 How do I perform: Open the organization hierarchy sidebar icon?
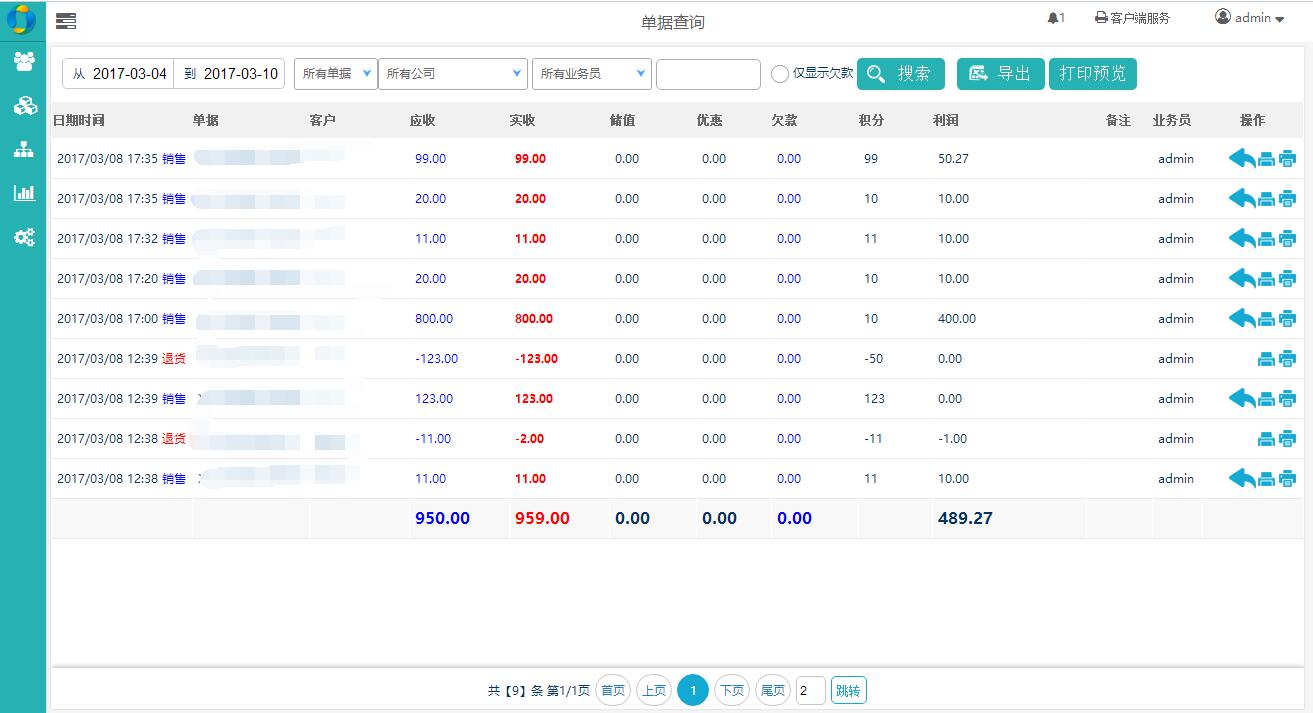pyautogui.click(x=24, y=150)
